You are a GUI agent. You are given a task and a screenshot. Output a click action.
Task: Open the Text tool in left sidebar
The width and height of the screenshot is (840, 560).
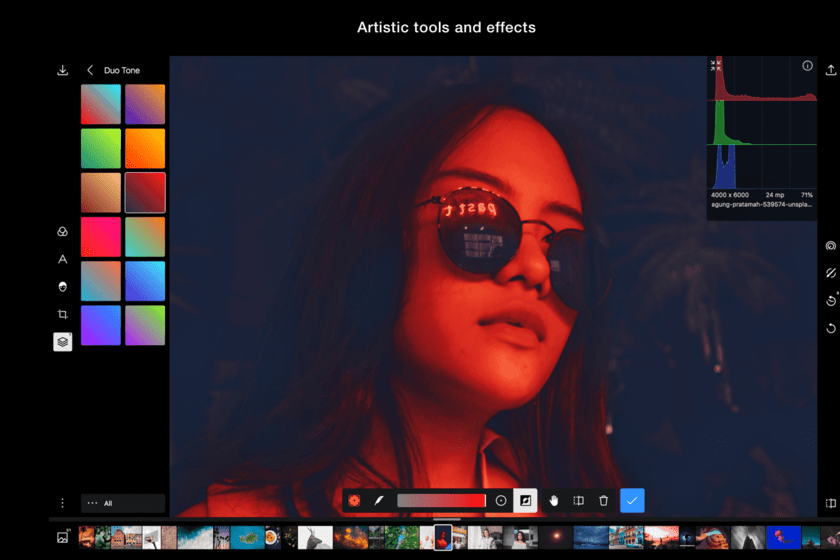(62, 259)
